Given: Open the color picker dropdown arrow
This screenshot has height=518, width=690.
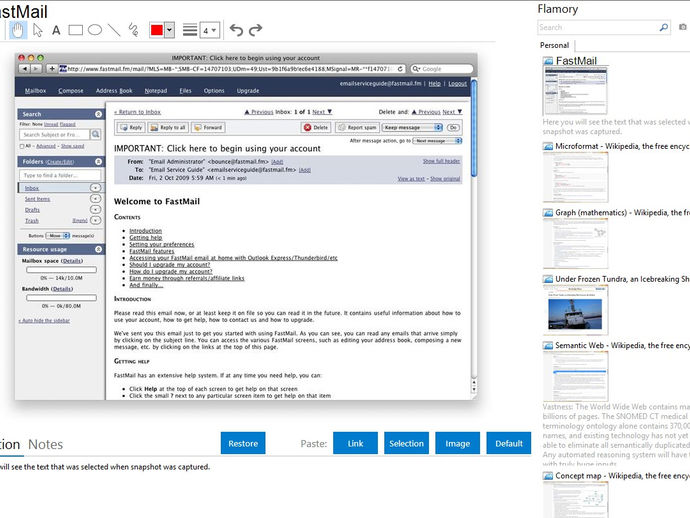Looking at the screenshot, I should coord(169,30).
